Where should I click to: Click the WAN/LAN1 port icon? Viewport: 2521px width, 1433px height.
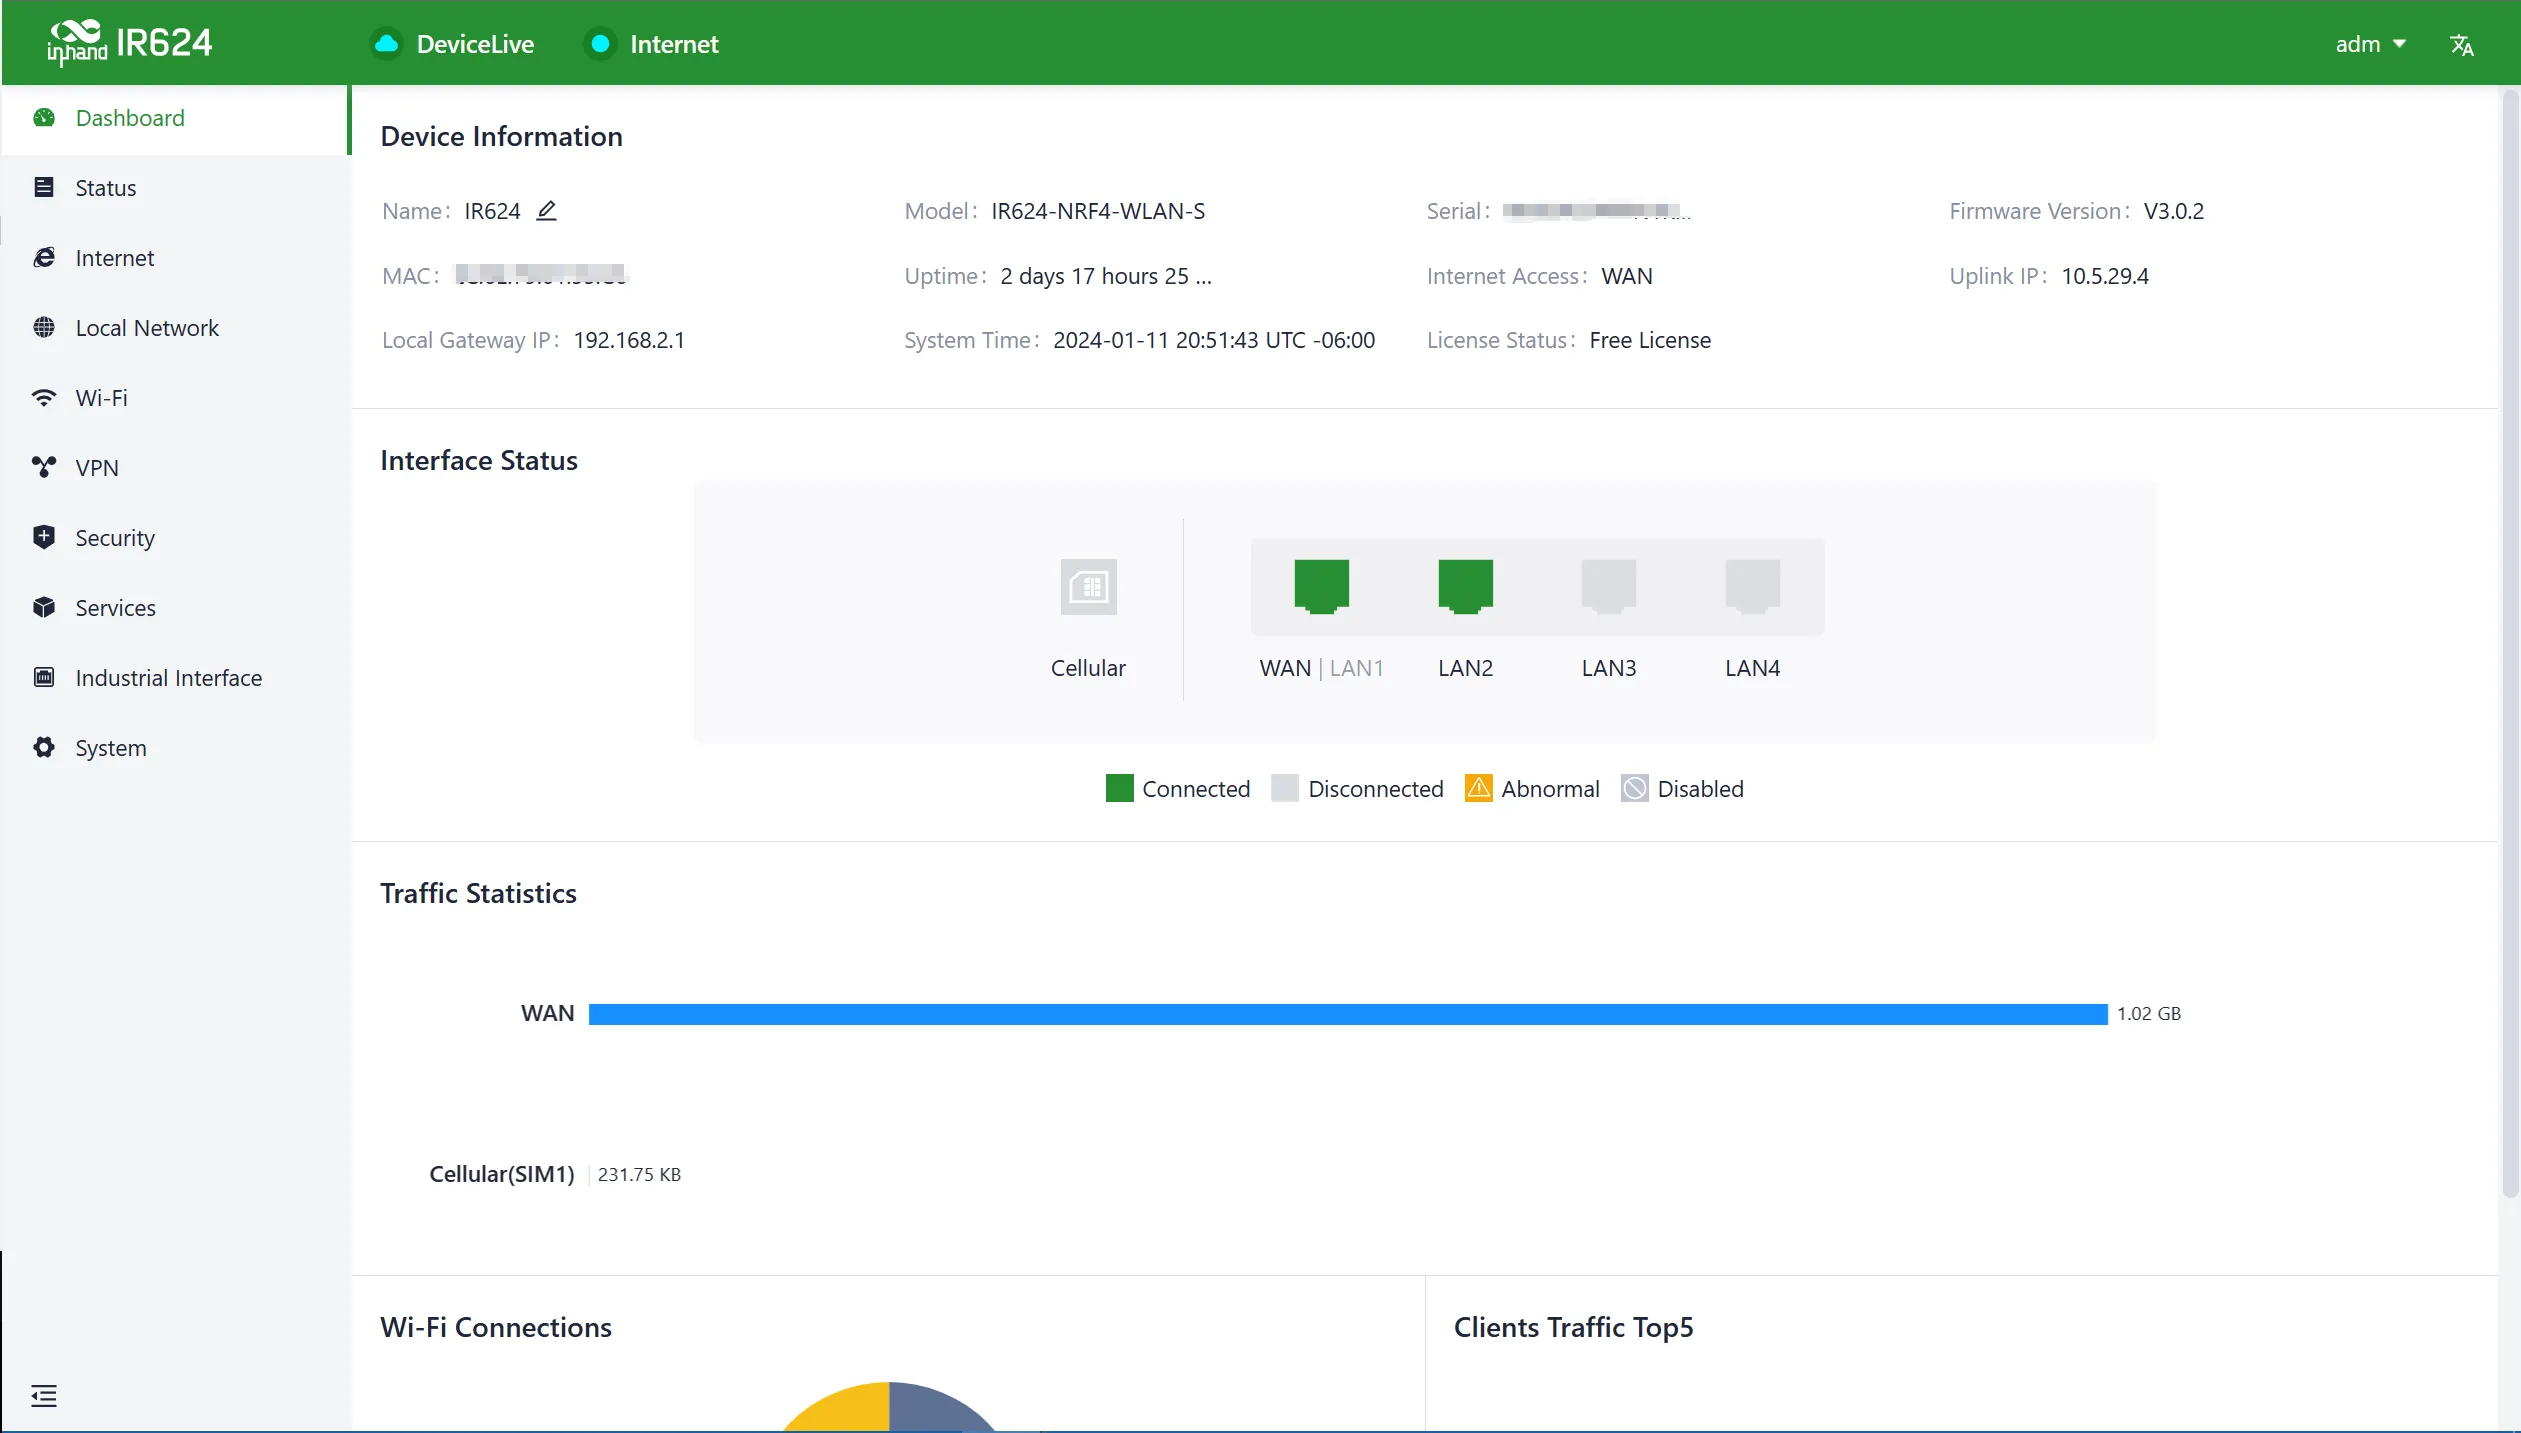(x=1321, y=586)
